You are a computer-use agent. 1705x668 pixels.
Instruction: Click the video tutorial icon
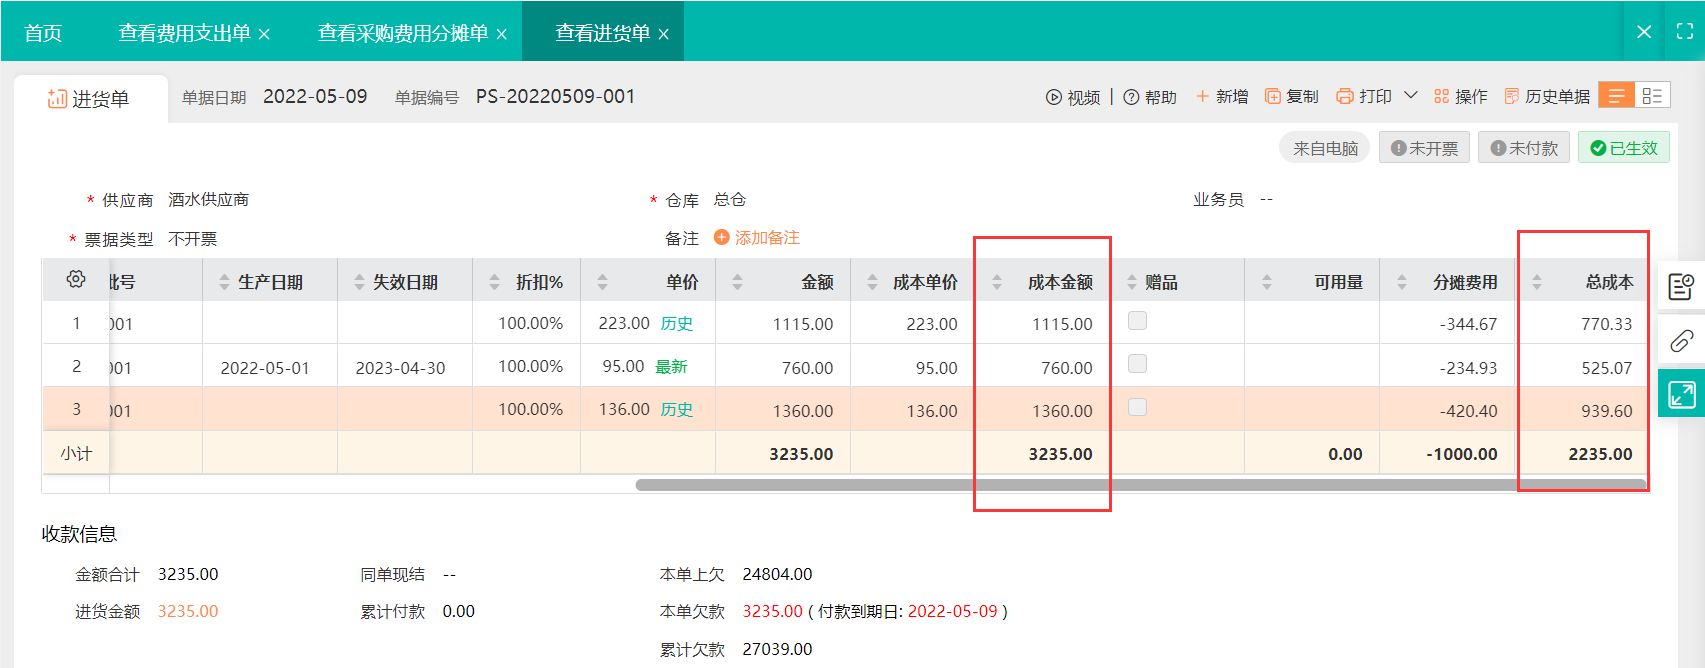pyautogui.click(x=1053, y=97)
